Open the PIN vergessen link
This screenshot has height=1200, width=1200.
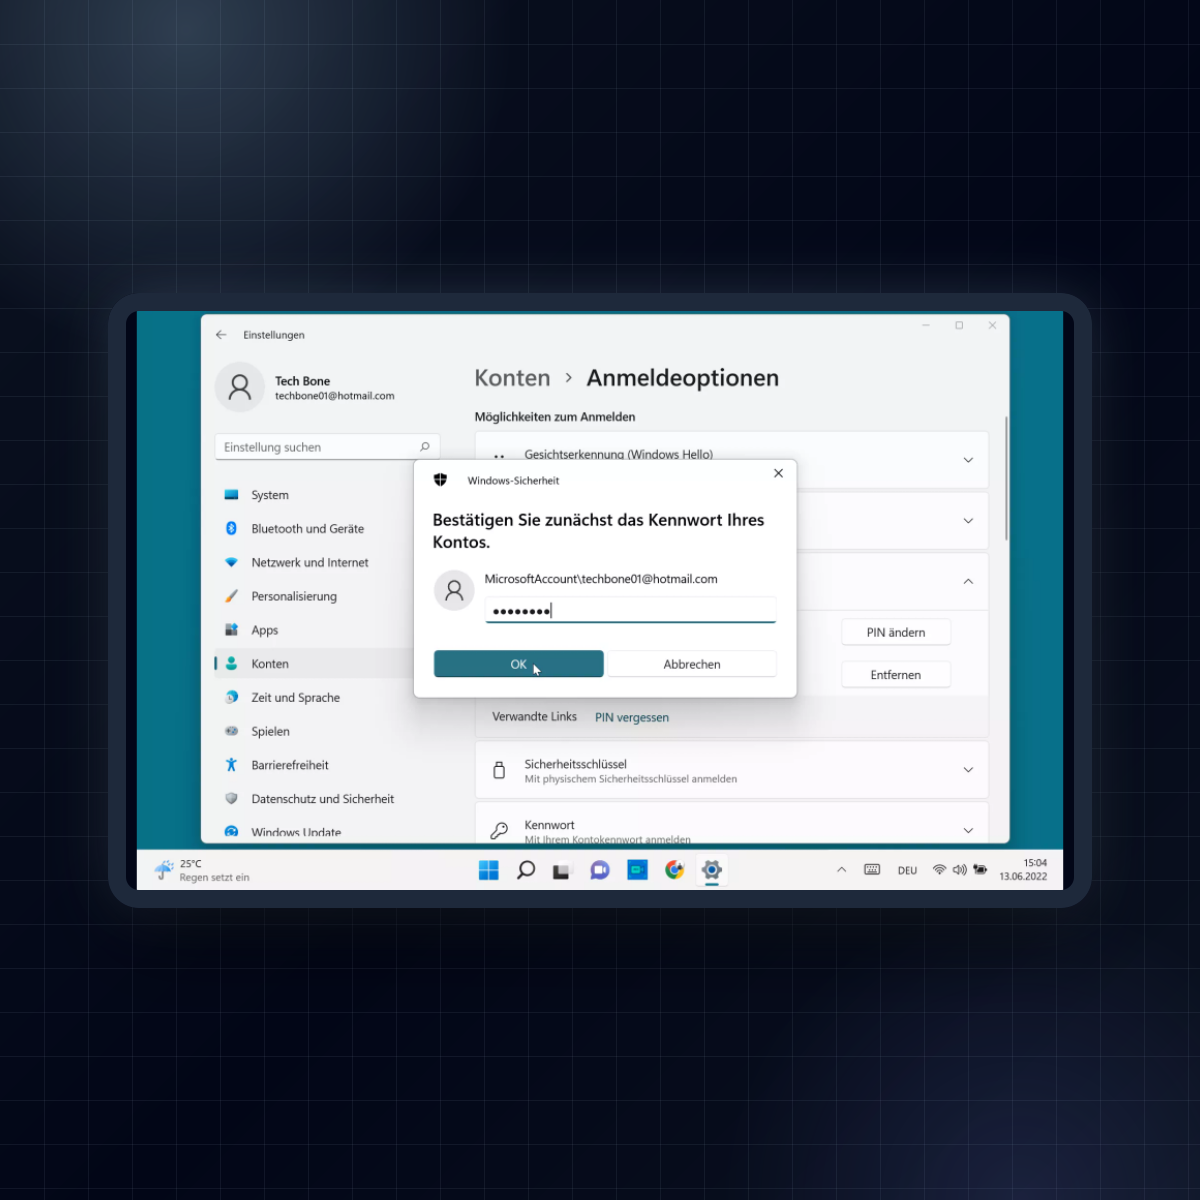coord(632,717)
